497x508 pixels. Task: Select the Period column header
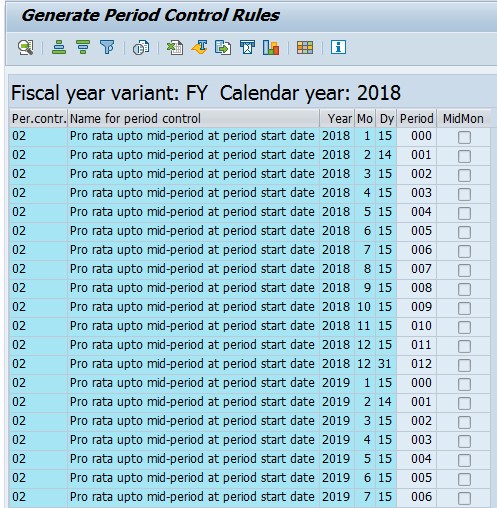pos(417,118)
